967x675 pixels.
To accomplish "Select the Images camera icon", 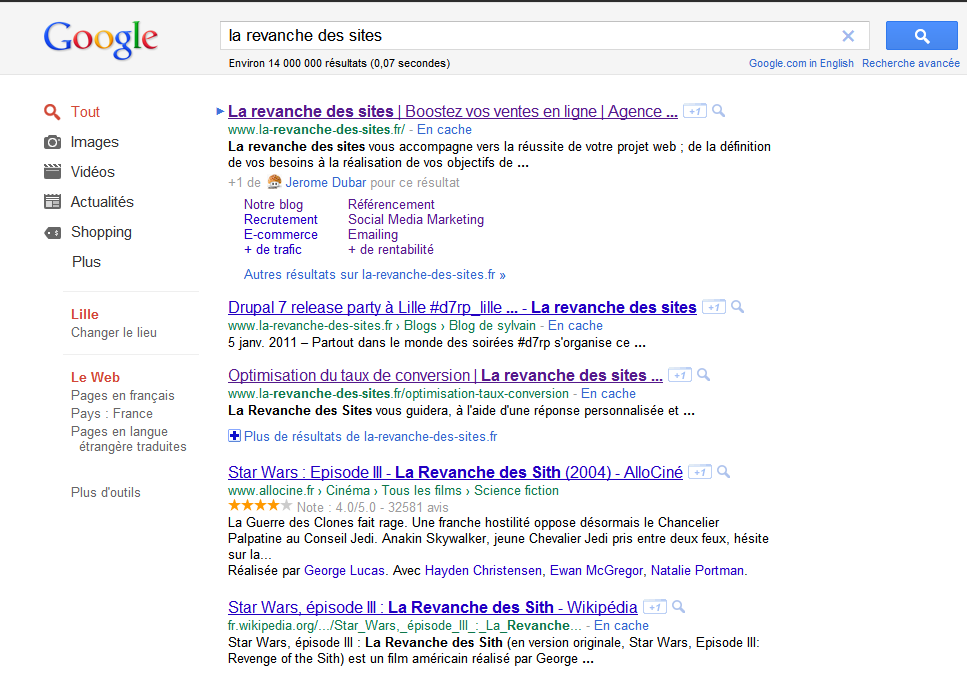I will coord(52,142).
